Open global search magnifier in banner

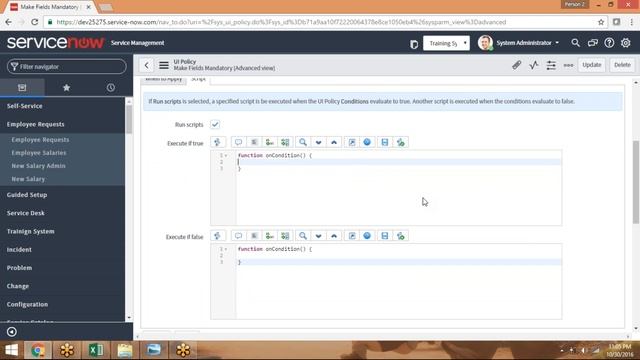[576, 42]
